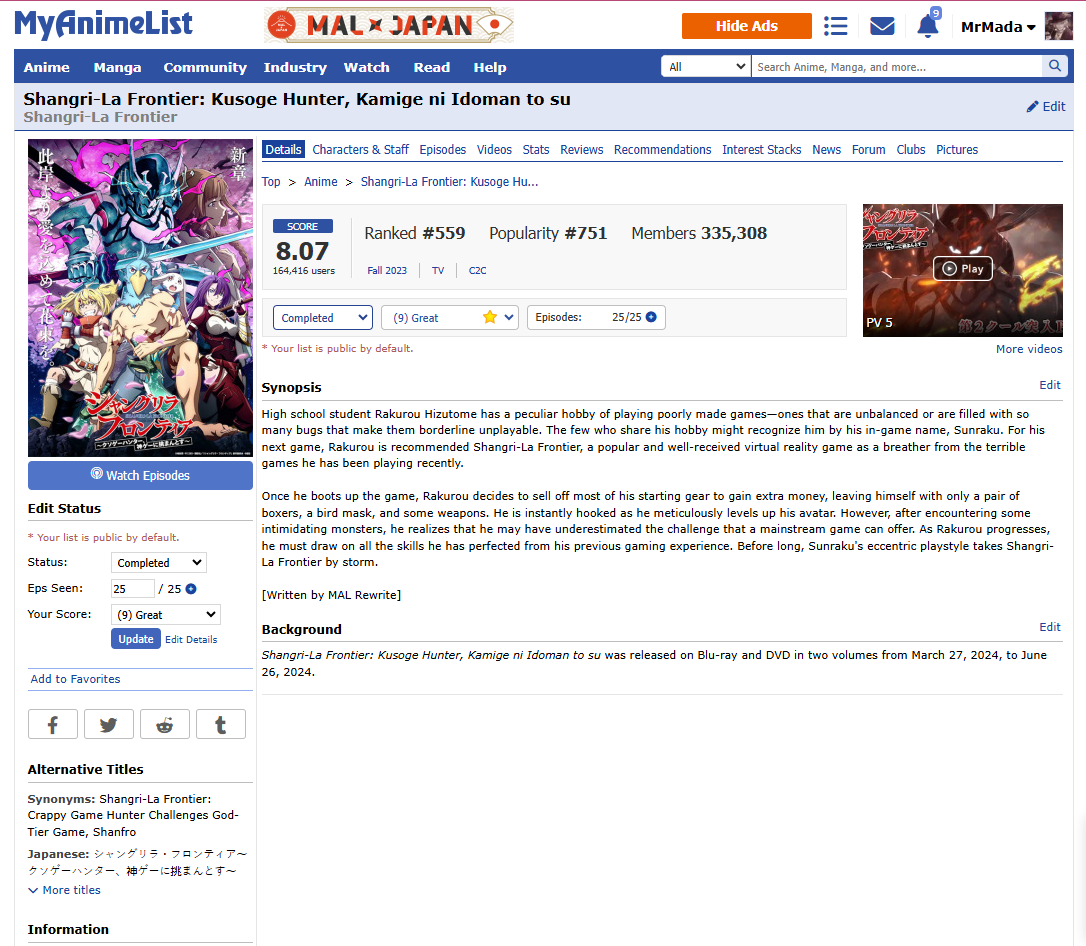Viewport: 1086px width, 946px height.
Task: Open Completed status dropdown near score
Action: pyautogui.click(x=323, y=318)
